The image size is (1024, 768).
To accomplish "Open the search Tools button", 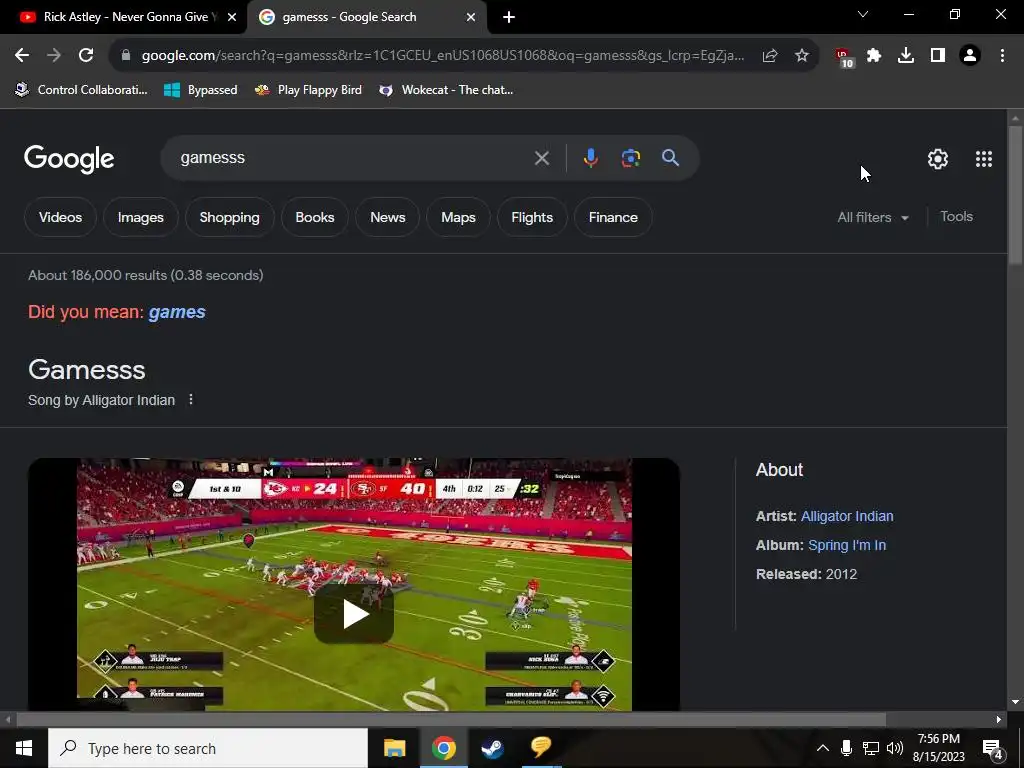I will tap(956, 217).
